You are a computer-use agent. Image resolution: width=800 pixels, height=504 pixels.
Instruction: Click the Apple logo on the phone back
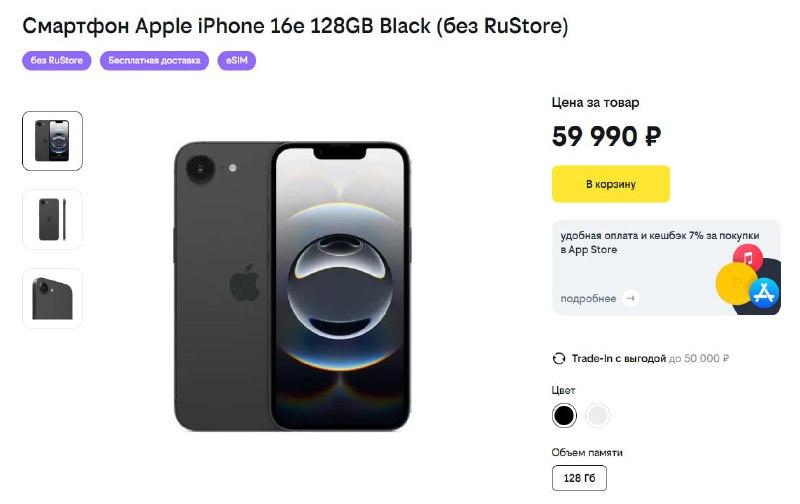pyautogui.click(x=245, y=282)
